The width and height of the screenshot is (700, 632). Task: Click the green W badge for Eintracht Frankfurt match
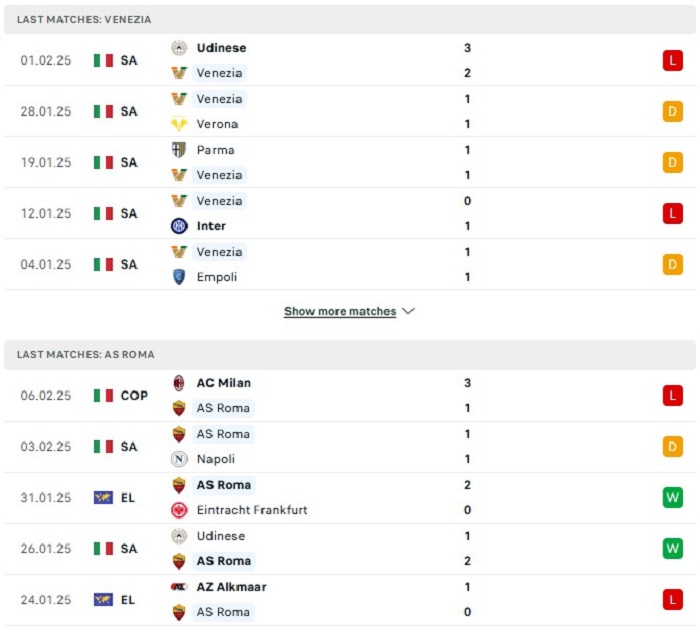(673, 498)
